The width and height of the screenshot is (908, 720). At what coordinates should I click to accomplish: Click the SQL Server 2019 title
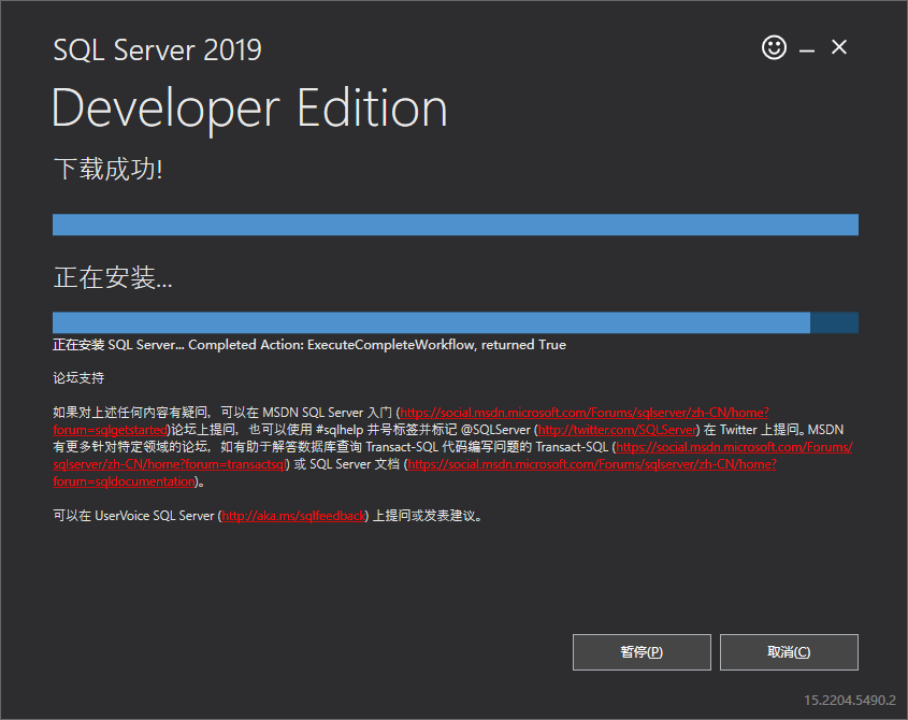pos(157,50)
